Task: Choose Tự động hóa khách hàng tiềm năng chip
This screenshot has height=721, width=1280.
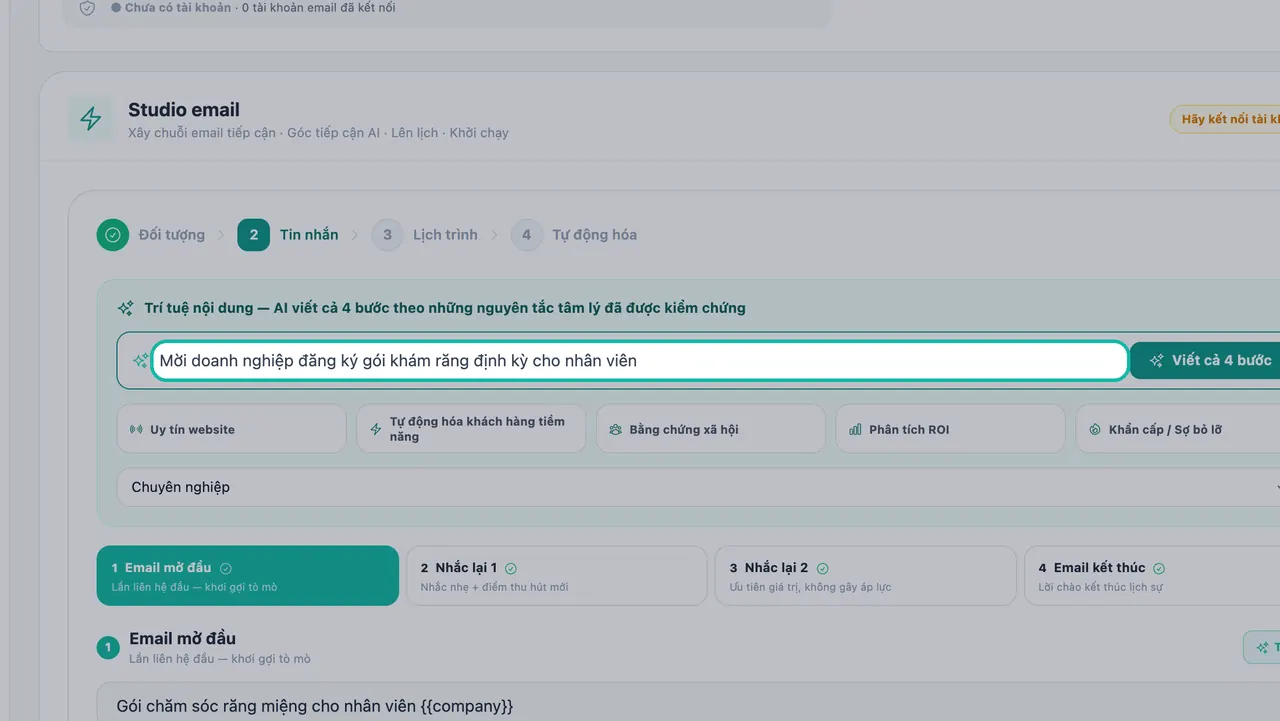Action: click(471, 429)
